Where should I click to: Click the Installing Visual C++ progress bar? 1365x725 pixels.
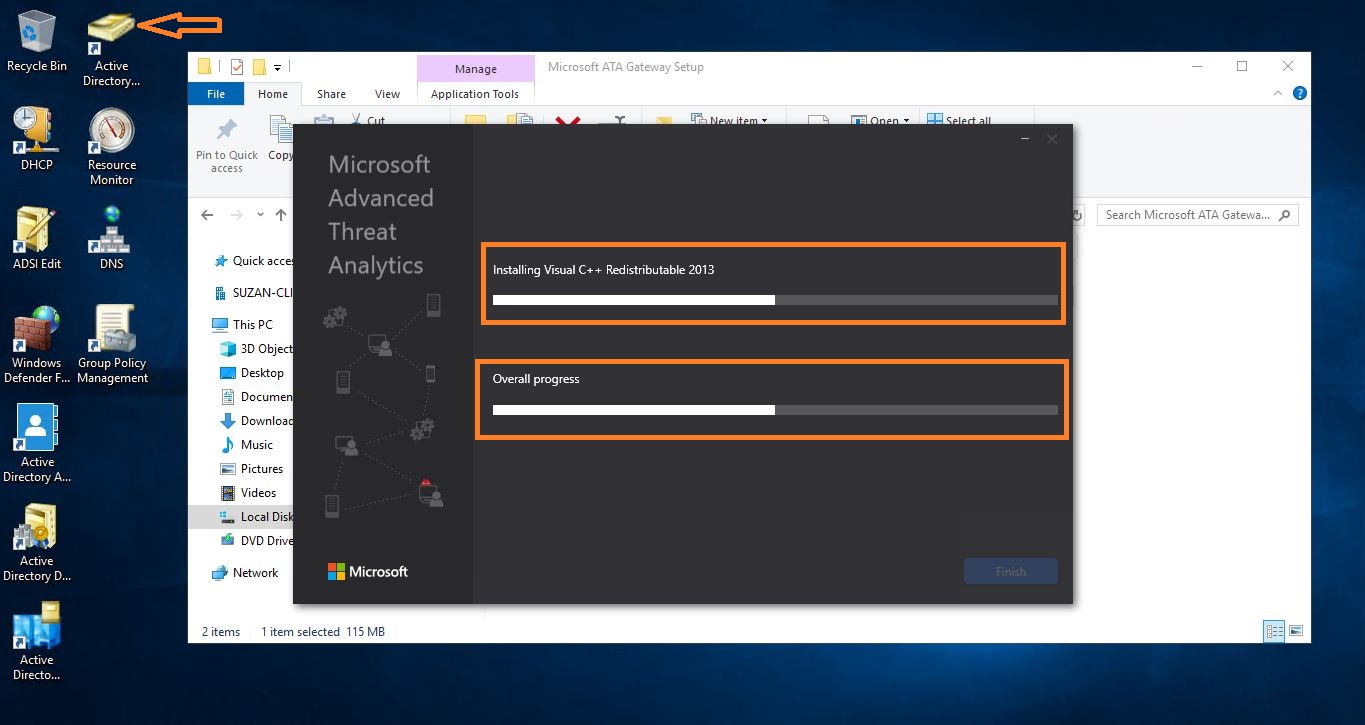click(x=775, y=300)
